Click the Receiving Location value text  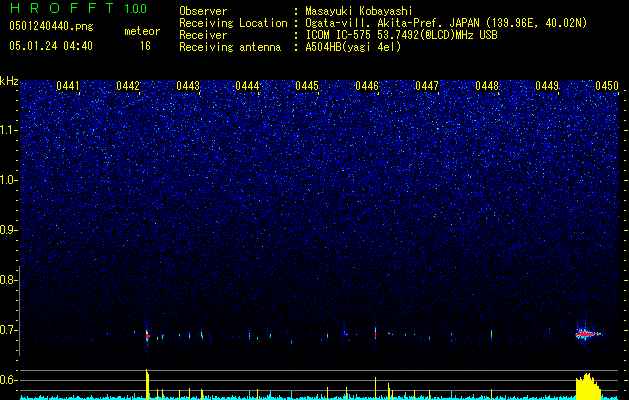[x=446, y=23]
